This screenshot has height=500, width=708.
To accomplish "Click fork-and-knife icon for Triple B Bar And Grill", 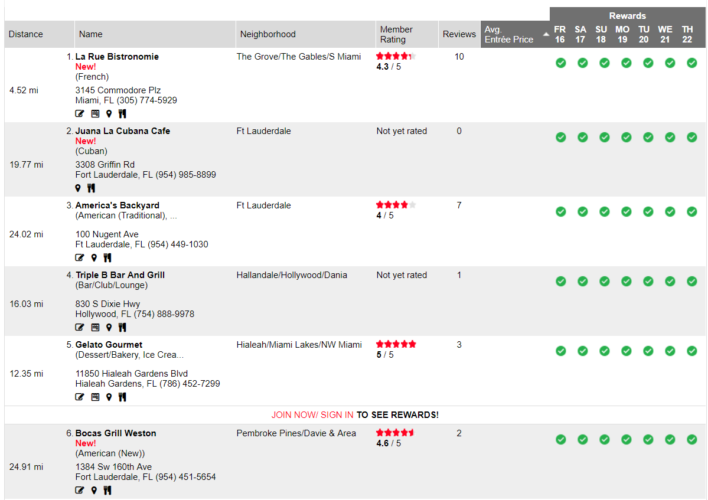I will pyautogui.click(x=122, y=327).
